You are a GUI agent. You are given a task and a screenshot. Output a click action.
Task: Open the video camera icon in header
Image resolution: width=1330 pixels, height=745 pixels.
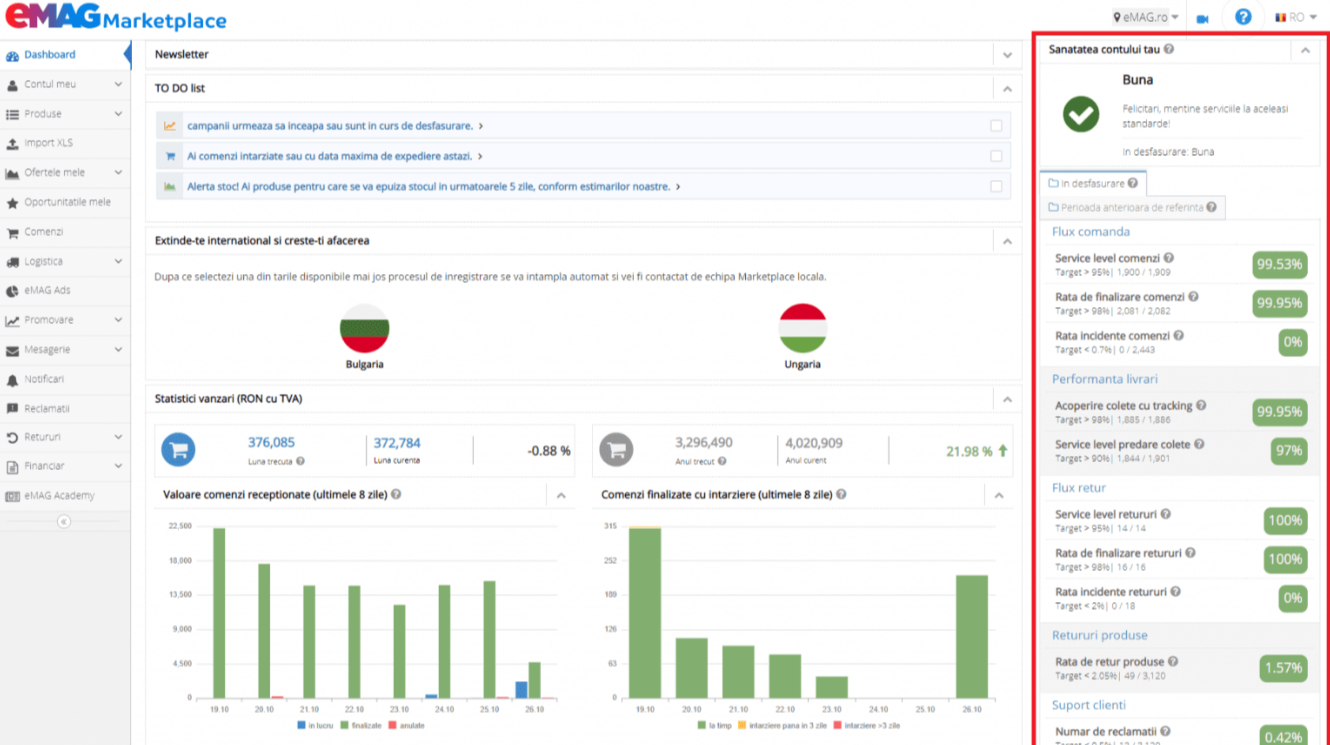(x=1202, y=19)
